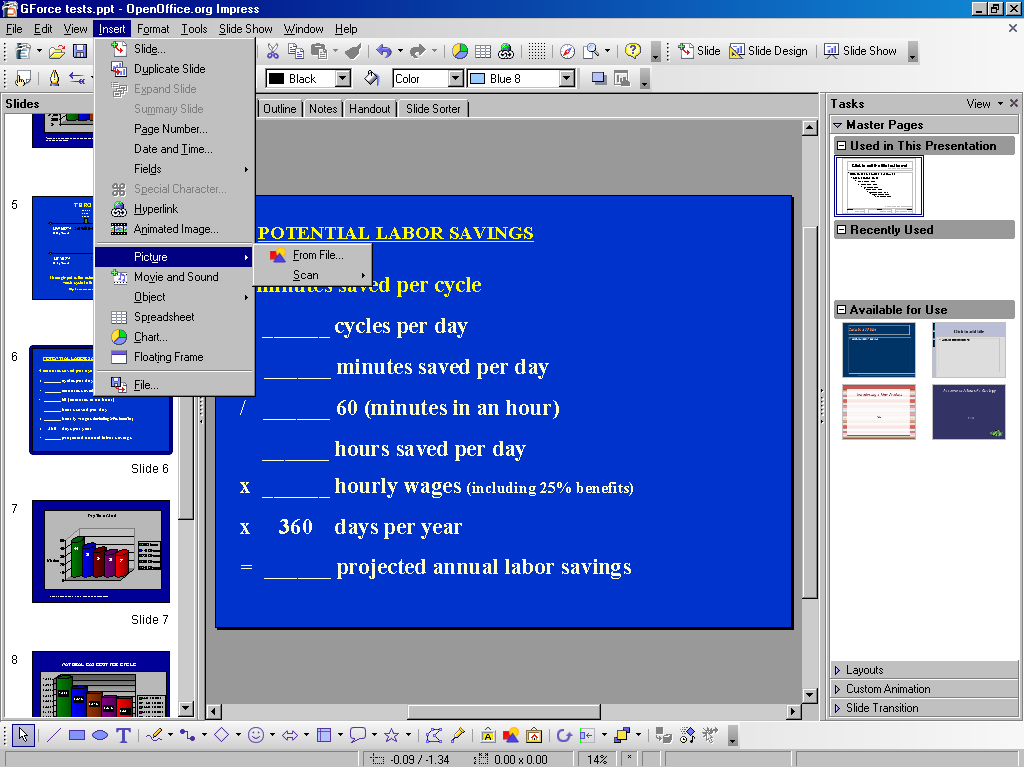
Task: Click the Slide Design button
Action: pyautogui.click(x=768, y=51)
